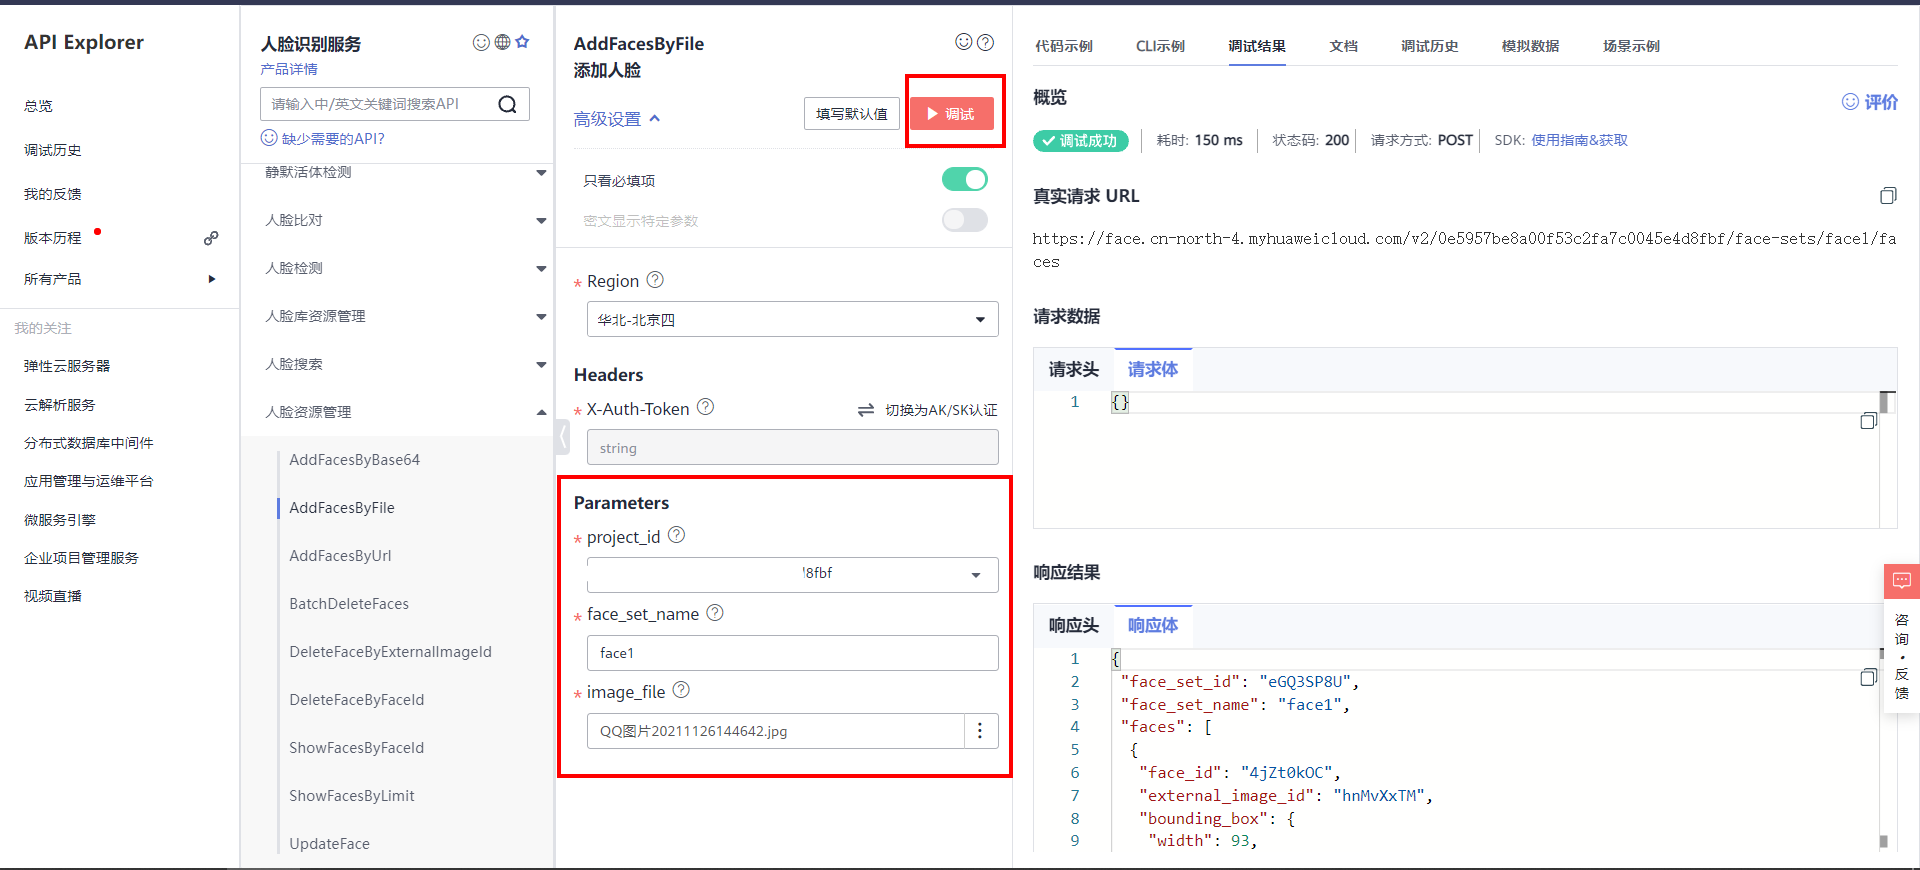
Task: Open 总览 in the left sidebar
Action: (x=38, y=106)
